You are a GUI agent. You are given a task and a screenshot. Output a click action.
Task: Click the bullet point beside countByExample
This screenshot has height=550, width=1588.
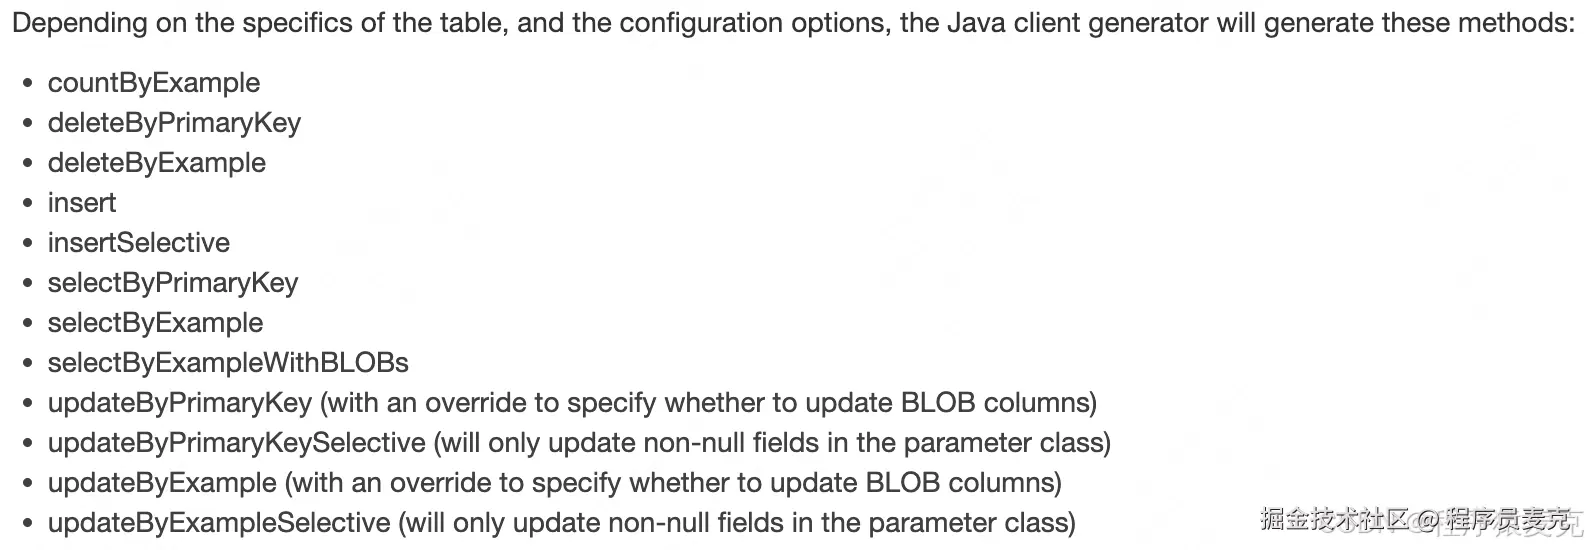click(x=28, y=84)
